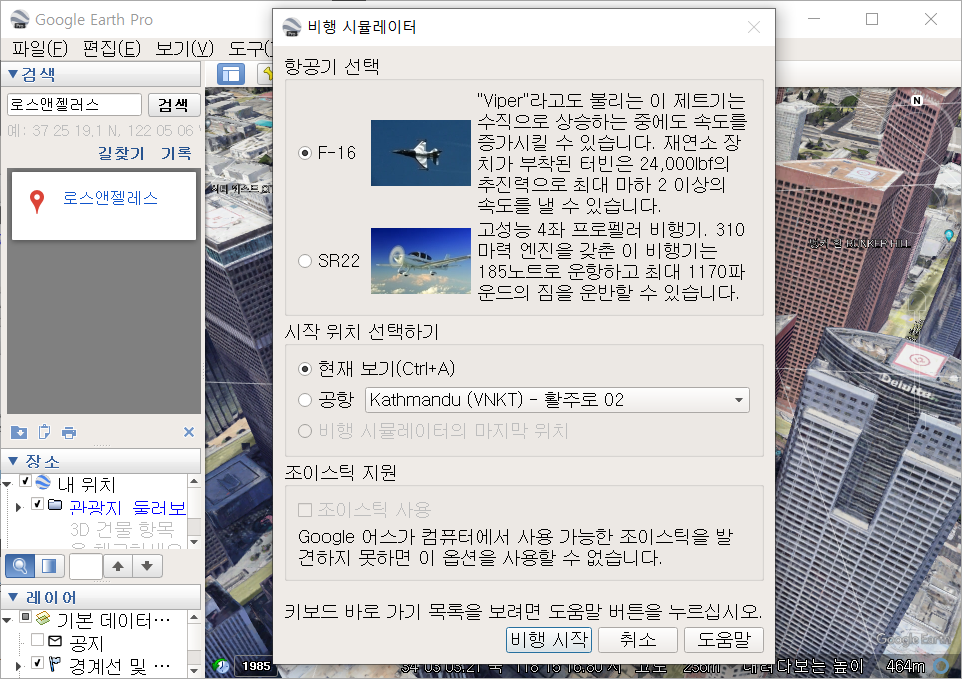Viewport: 962px width, 679px height.
Task: Move the selected place down with arrow
Action: pos(147,566)
